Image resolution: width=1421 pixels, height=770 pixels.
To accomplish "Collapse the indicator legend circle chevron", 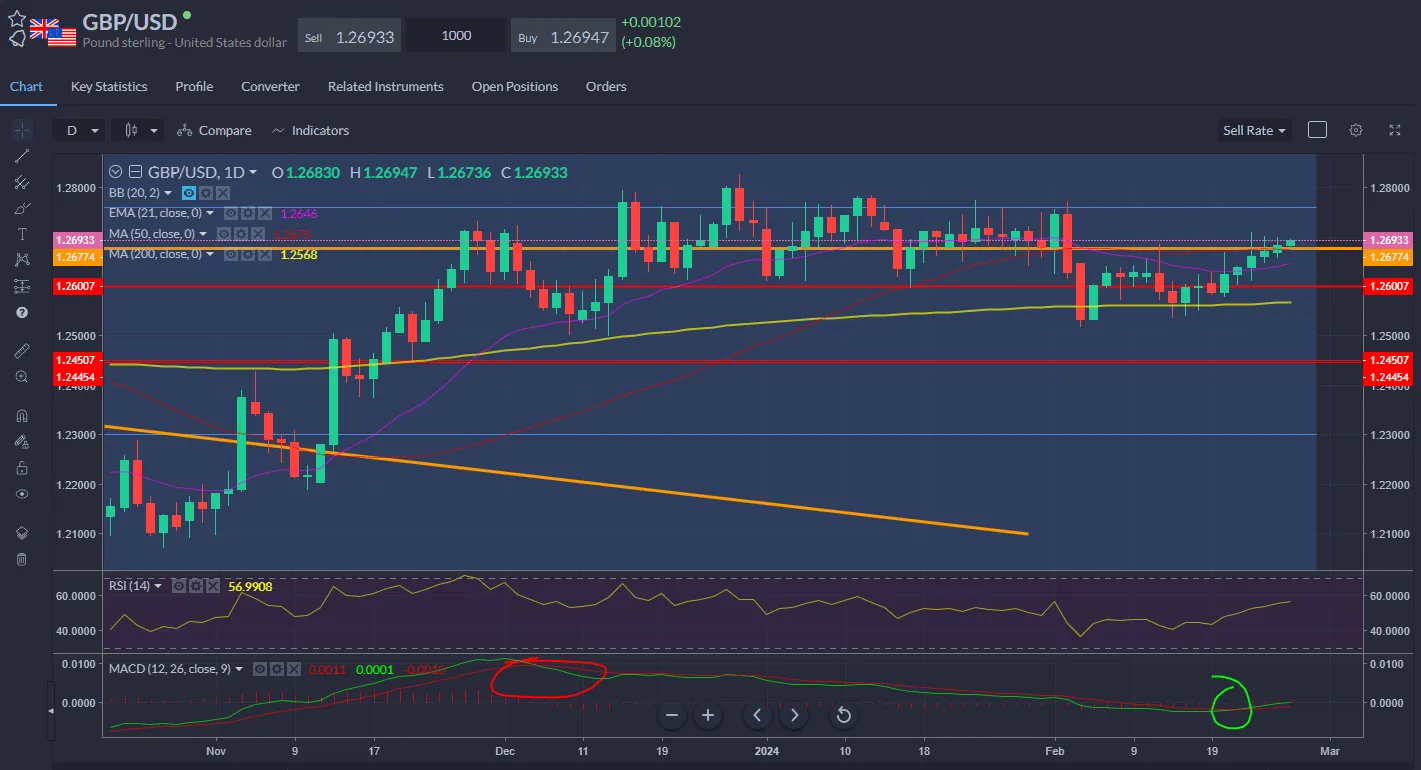I will point(116,172).
